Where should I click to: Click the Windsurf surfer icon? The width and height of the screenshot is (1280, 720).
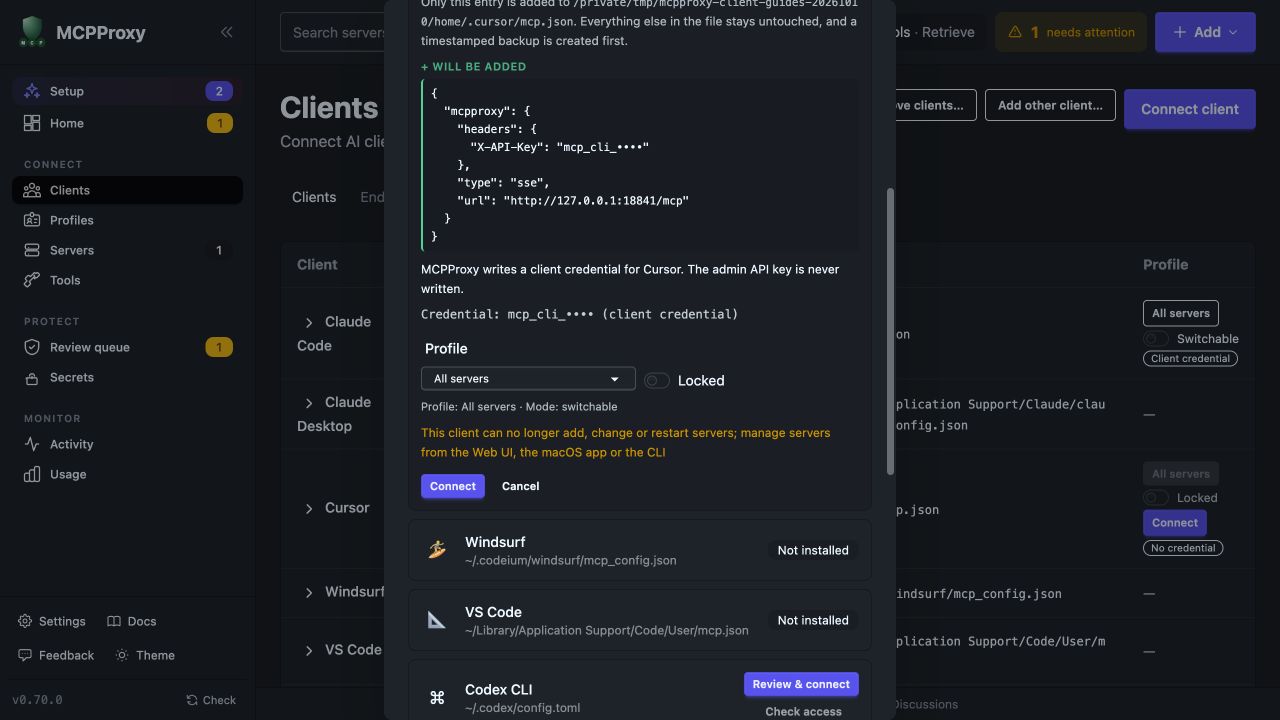437,550
